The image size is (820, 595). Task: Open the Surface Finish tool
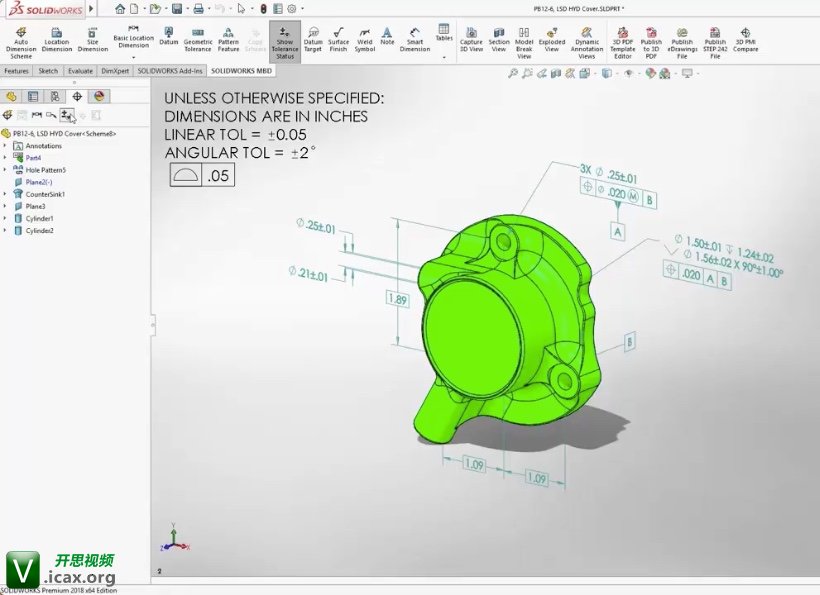point(339,41)
